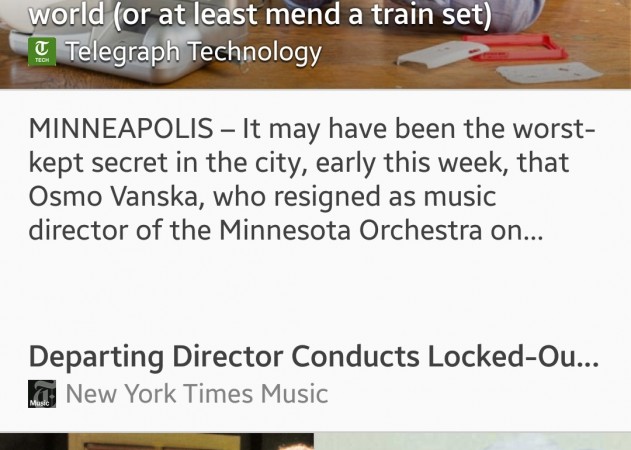Screen dimensions: 631x450
Task: Tap blank area in the Minneapolis article card
Action: (316, 294)
